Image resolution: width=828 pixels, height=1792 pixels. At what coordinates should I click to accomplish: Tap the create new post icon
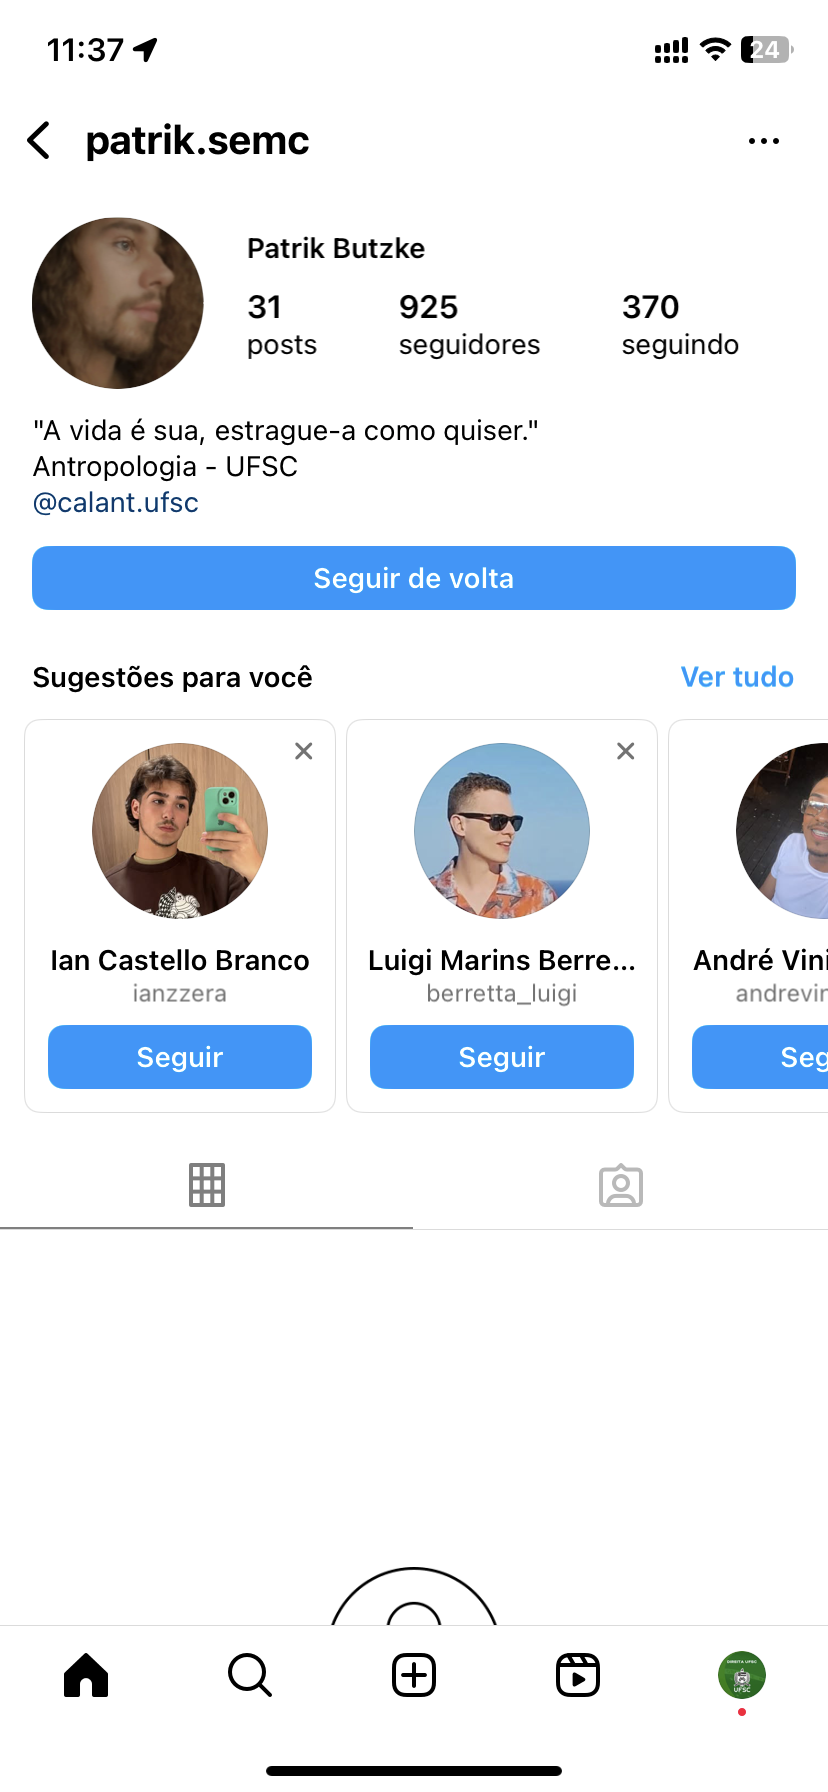pyautogui.click(x=414, y=1675)
